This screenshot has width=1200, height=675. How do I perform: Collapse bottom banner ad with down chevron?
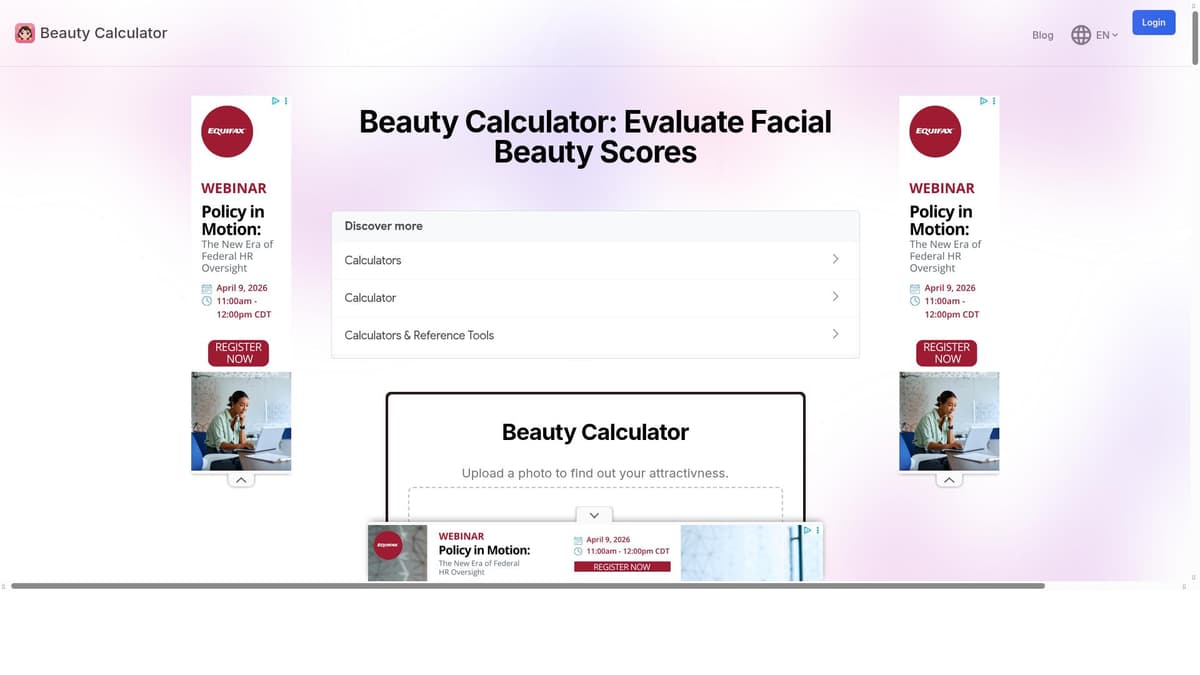point(594,515)
